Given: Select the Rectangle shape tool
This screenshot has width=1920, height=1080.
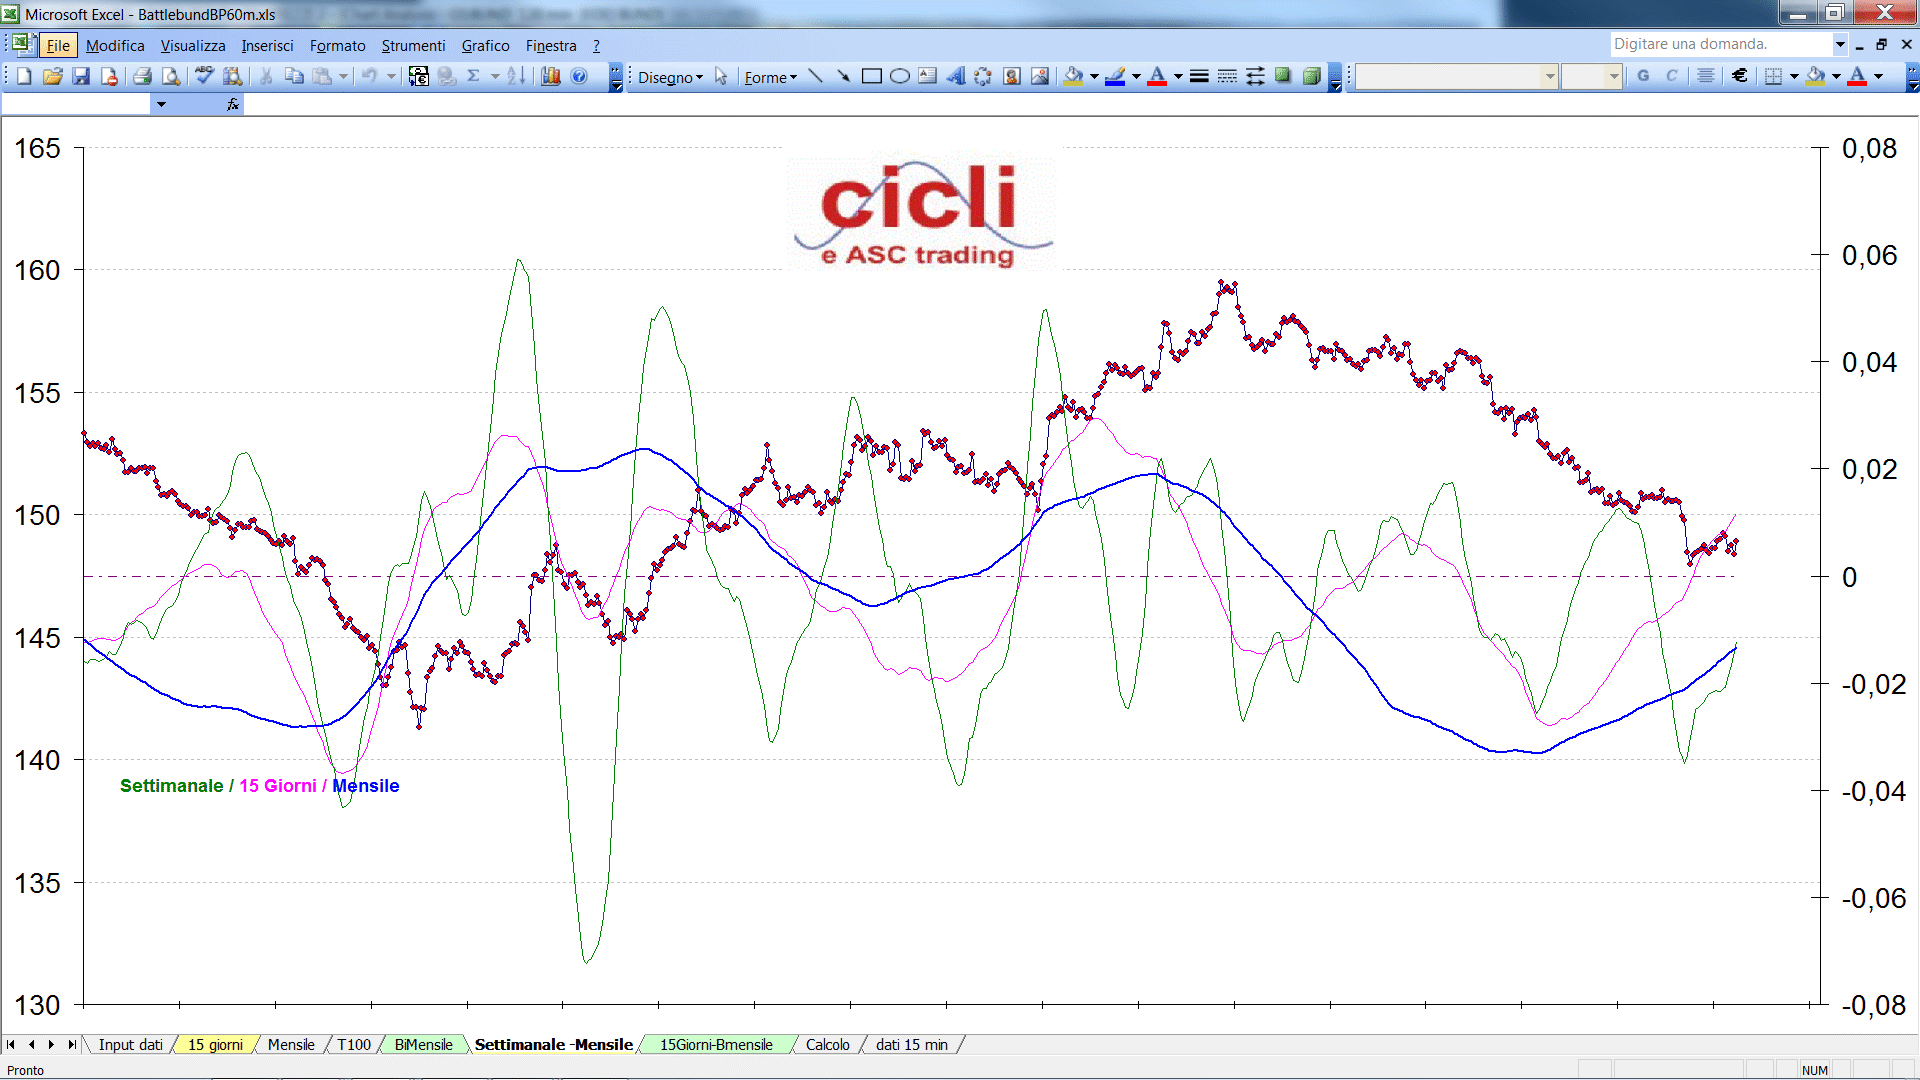Looking at the screenshot, I should tap(871, 76).
